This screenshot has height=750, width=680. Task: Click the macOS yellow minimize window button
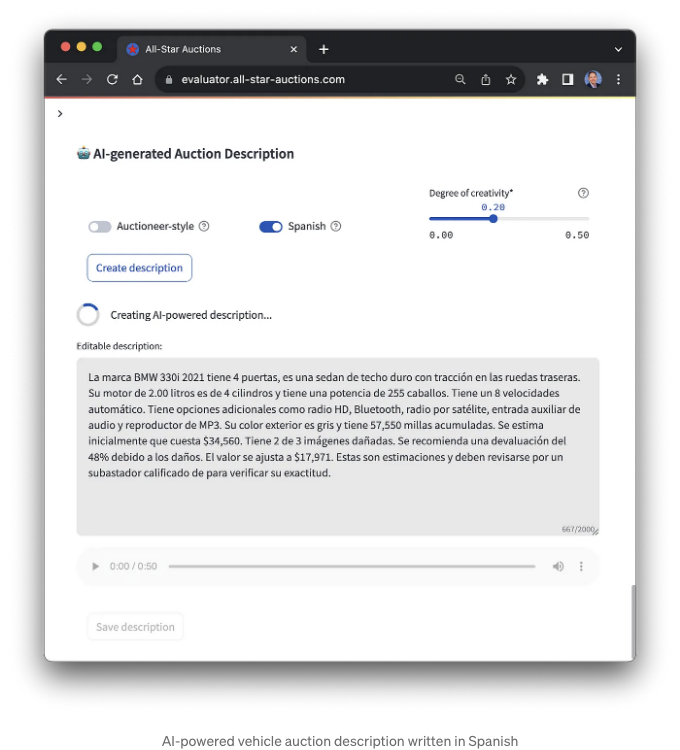pos(81,46)
